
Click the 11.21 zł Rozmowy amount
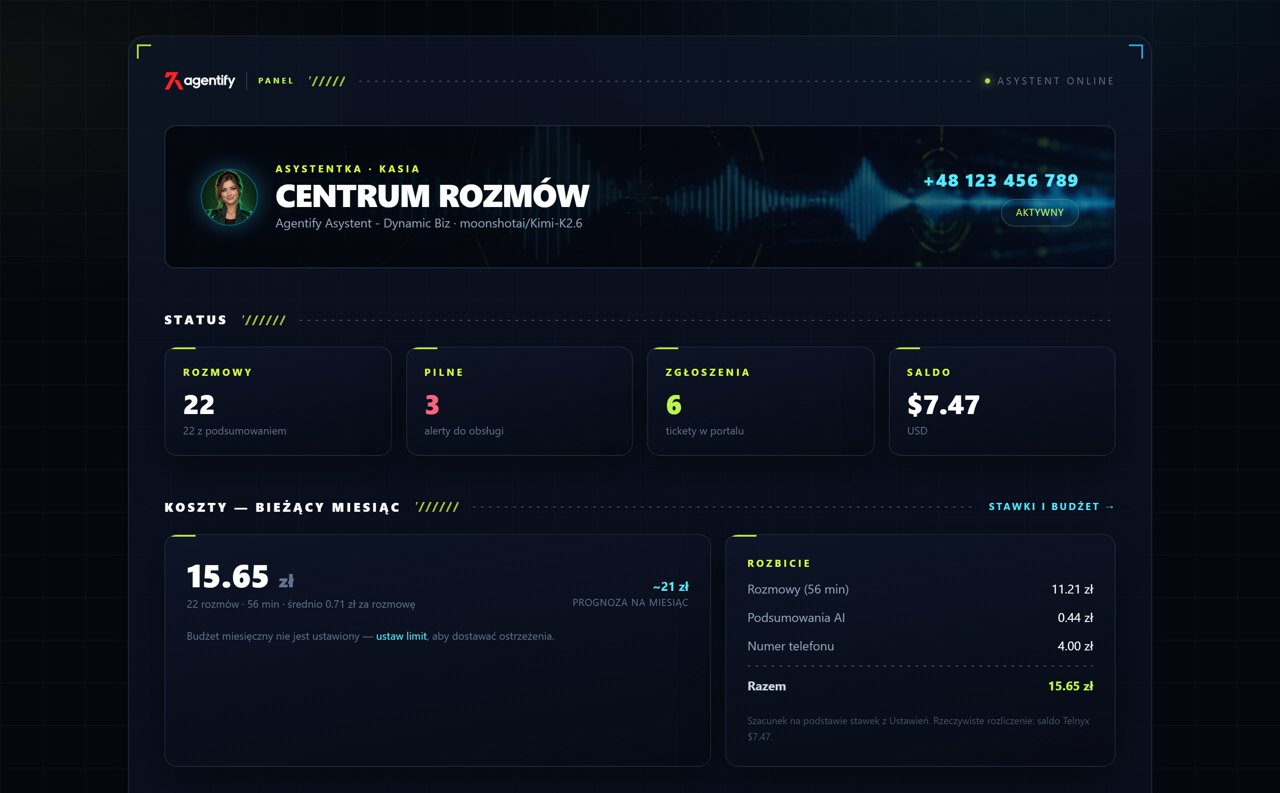(x=1072, y=590)
